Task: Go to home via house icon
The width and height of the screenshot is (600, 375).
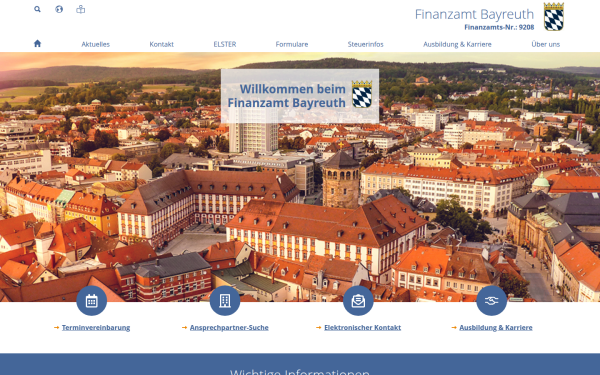Action: (x=37, y=43)
